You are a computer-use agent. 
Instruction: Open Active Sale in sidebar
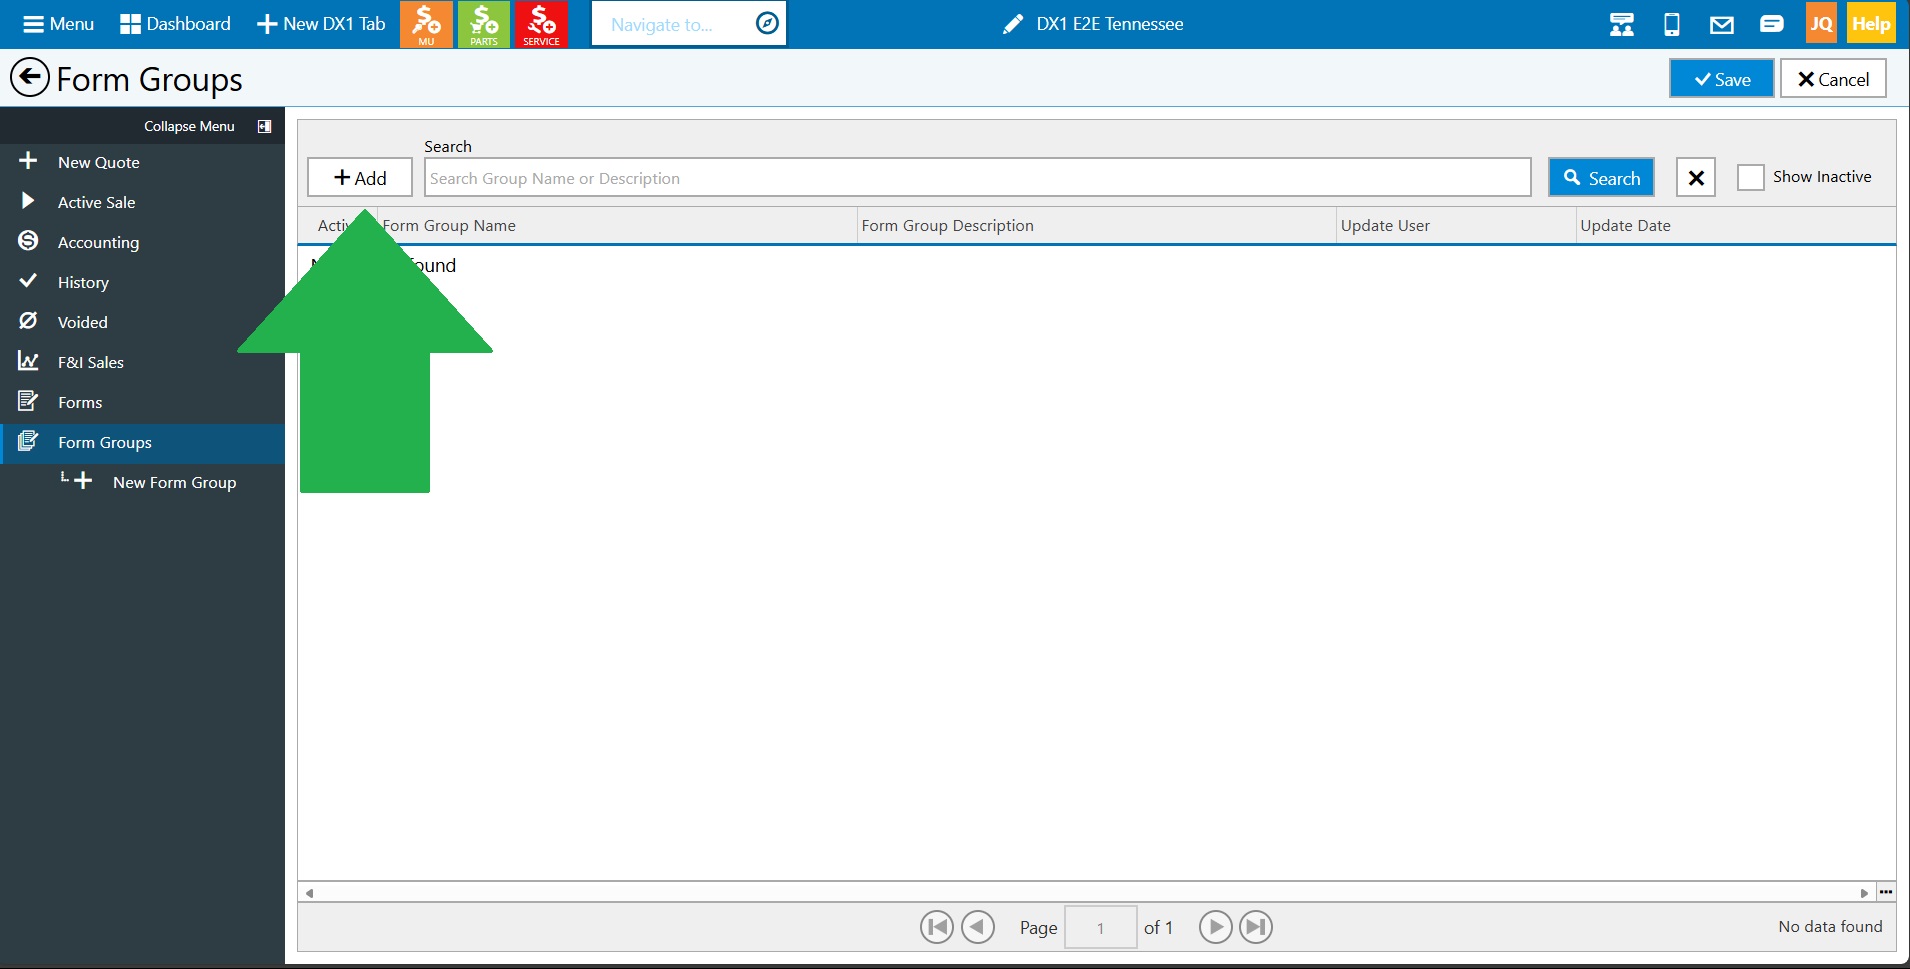point(142,202)
